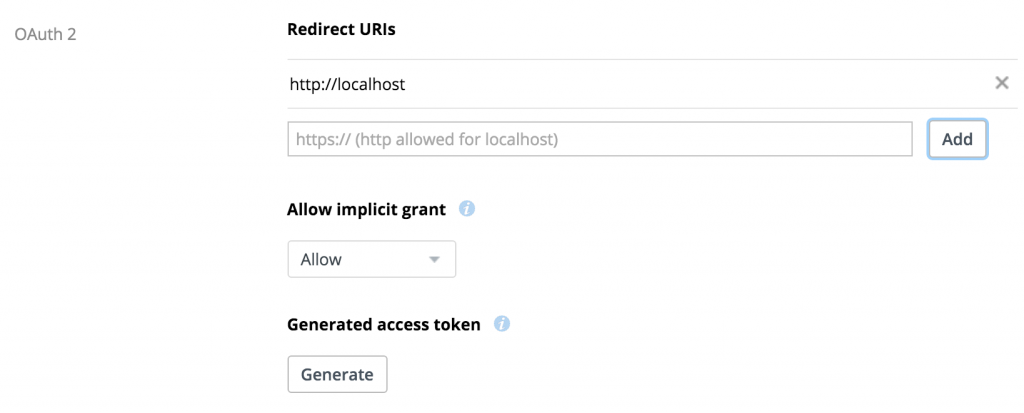Click the Redirect URIs heading
The width and height of the screenshot is (1024, 413).
point(341,29)
